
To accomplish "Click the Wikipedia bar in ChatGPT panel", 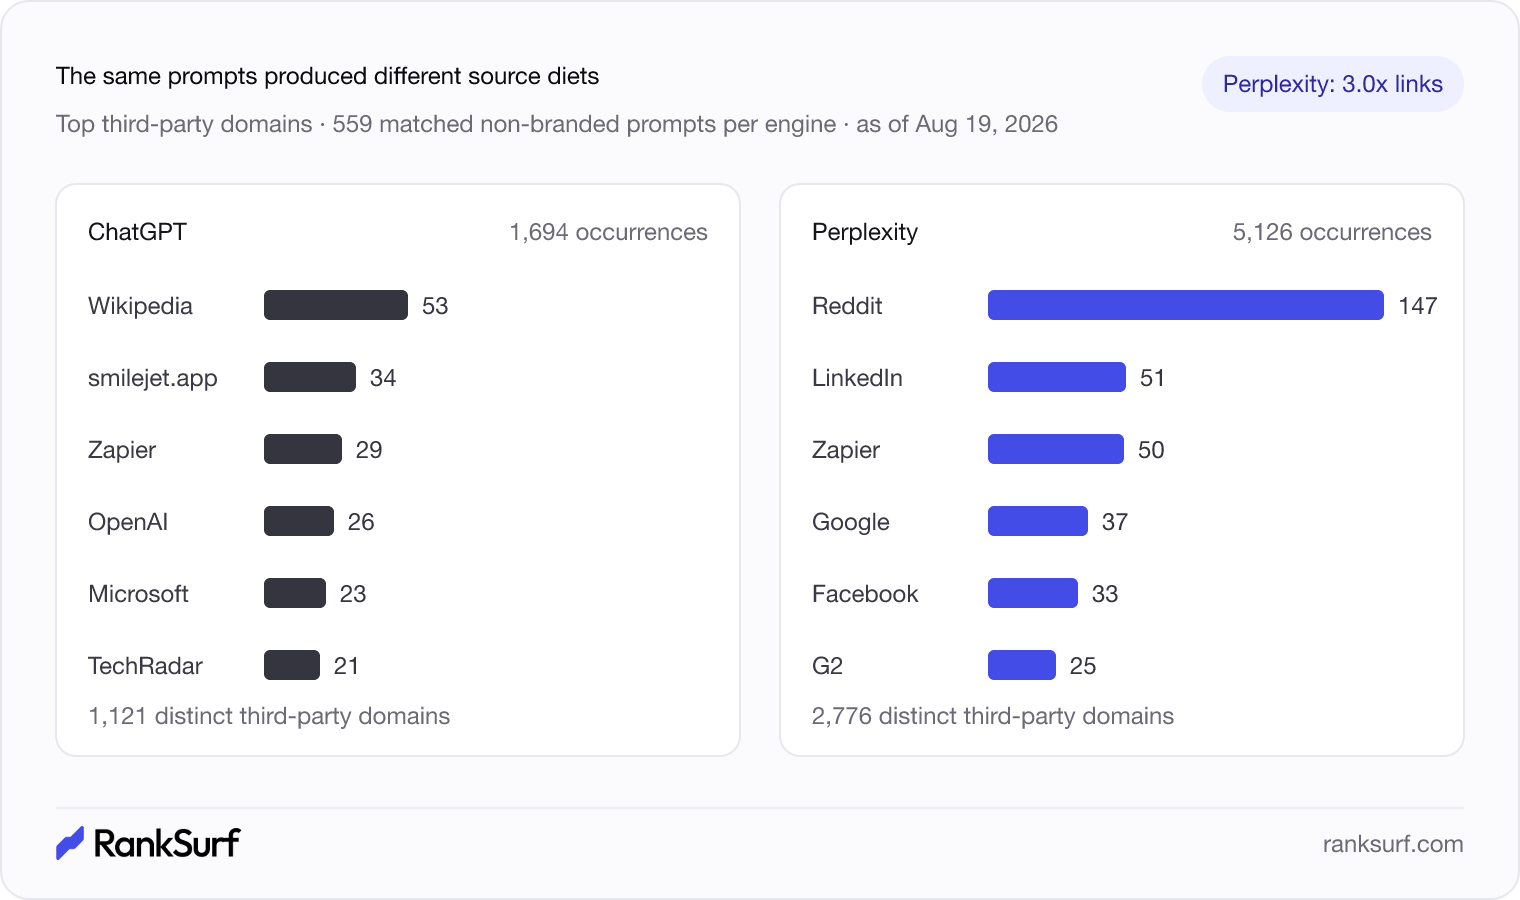I will pos(336,305).
